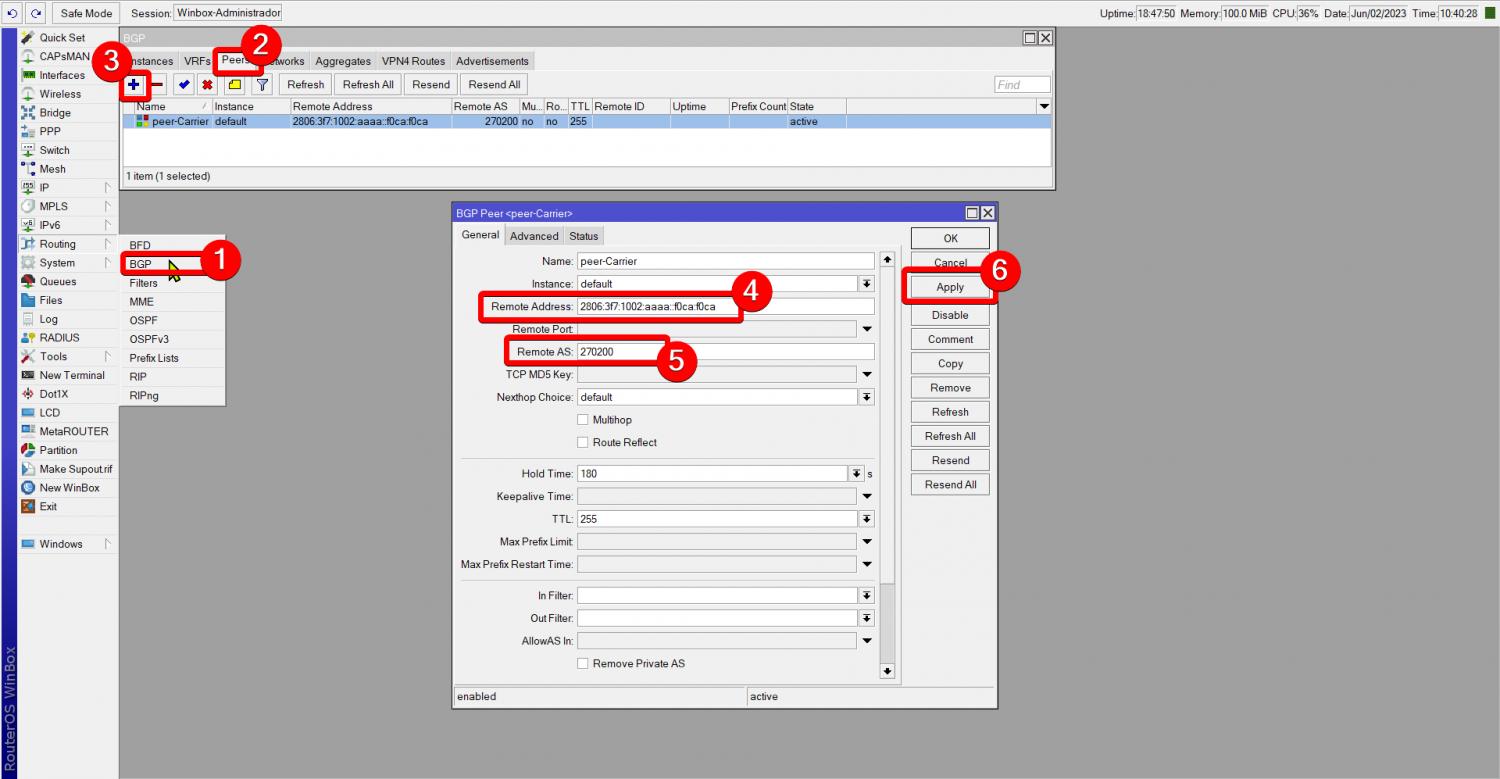The image size is (1500, 779).
Task: Open New Terminal in sidebar
Action: click(71, 375)
